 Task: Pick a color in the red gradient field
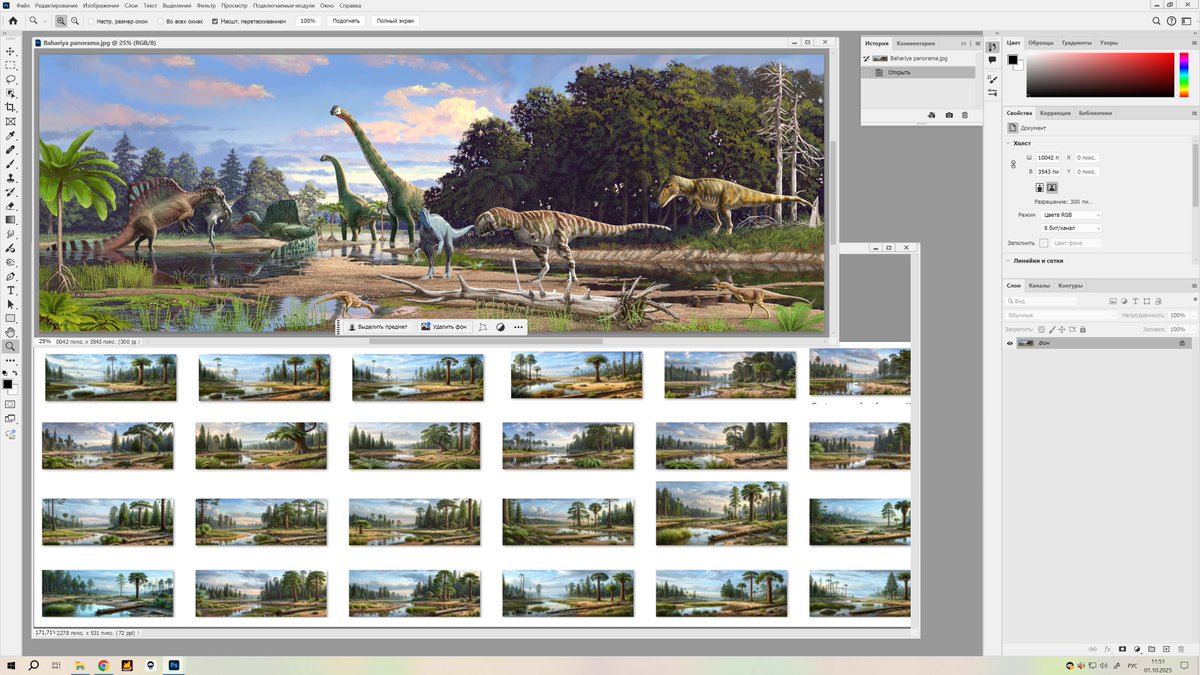[1099, 74]
